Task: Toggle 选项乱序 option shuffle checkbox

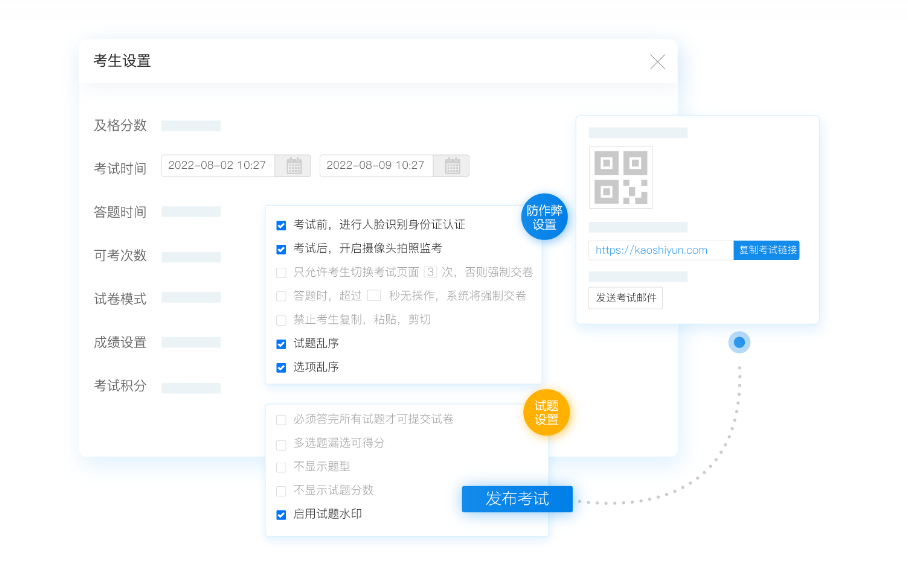Action: (281, 367)
